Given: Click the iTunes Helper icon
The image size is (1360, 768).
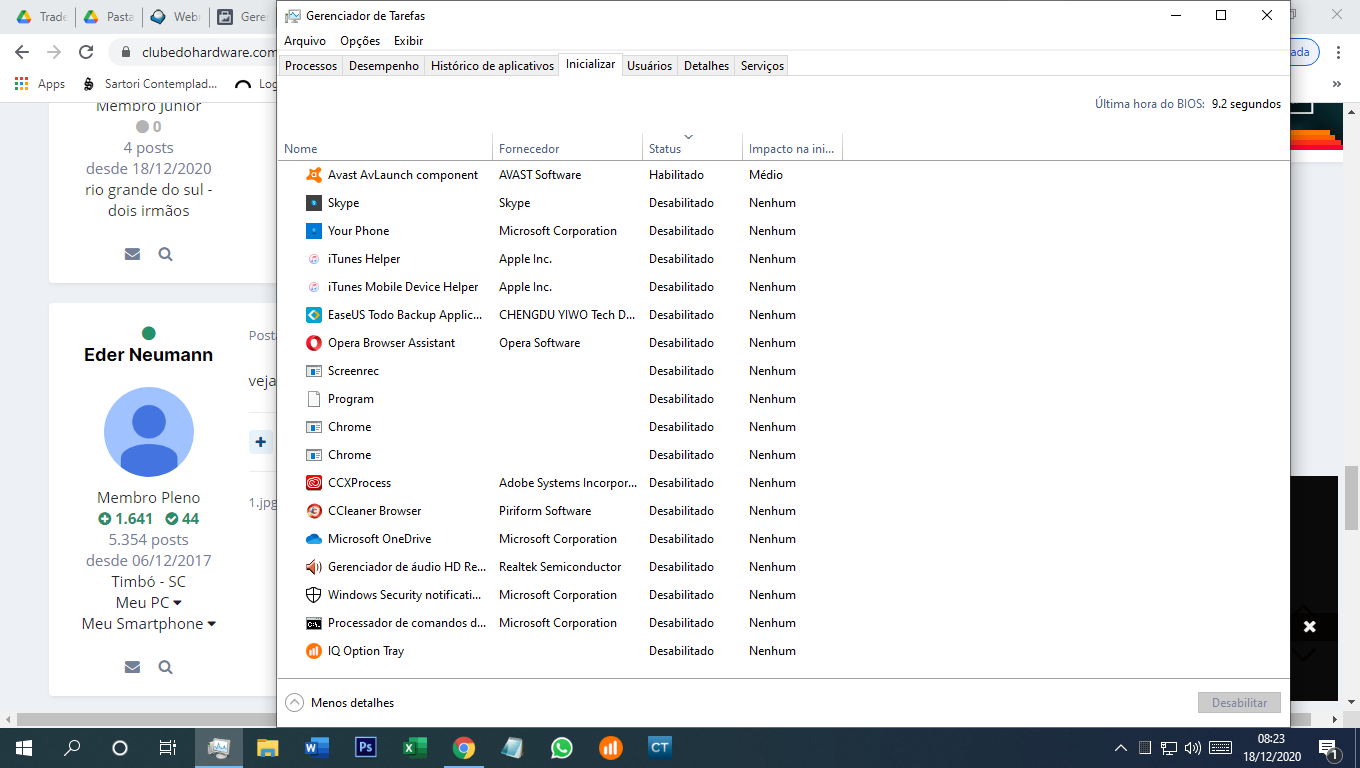Looking at the screenshot, I should click(313, 259).
